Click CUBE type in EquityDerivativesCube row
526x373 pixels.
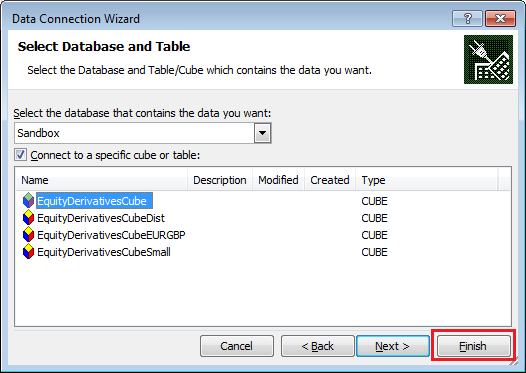374,201
